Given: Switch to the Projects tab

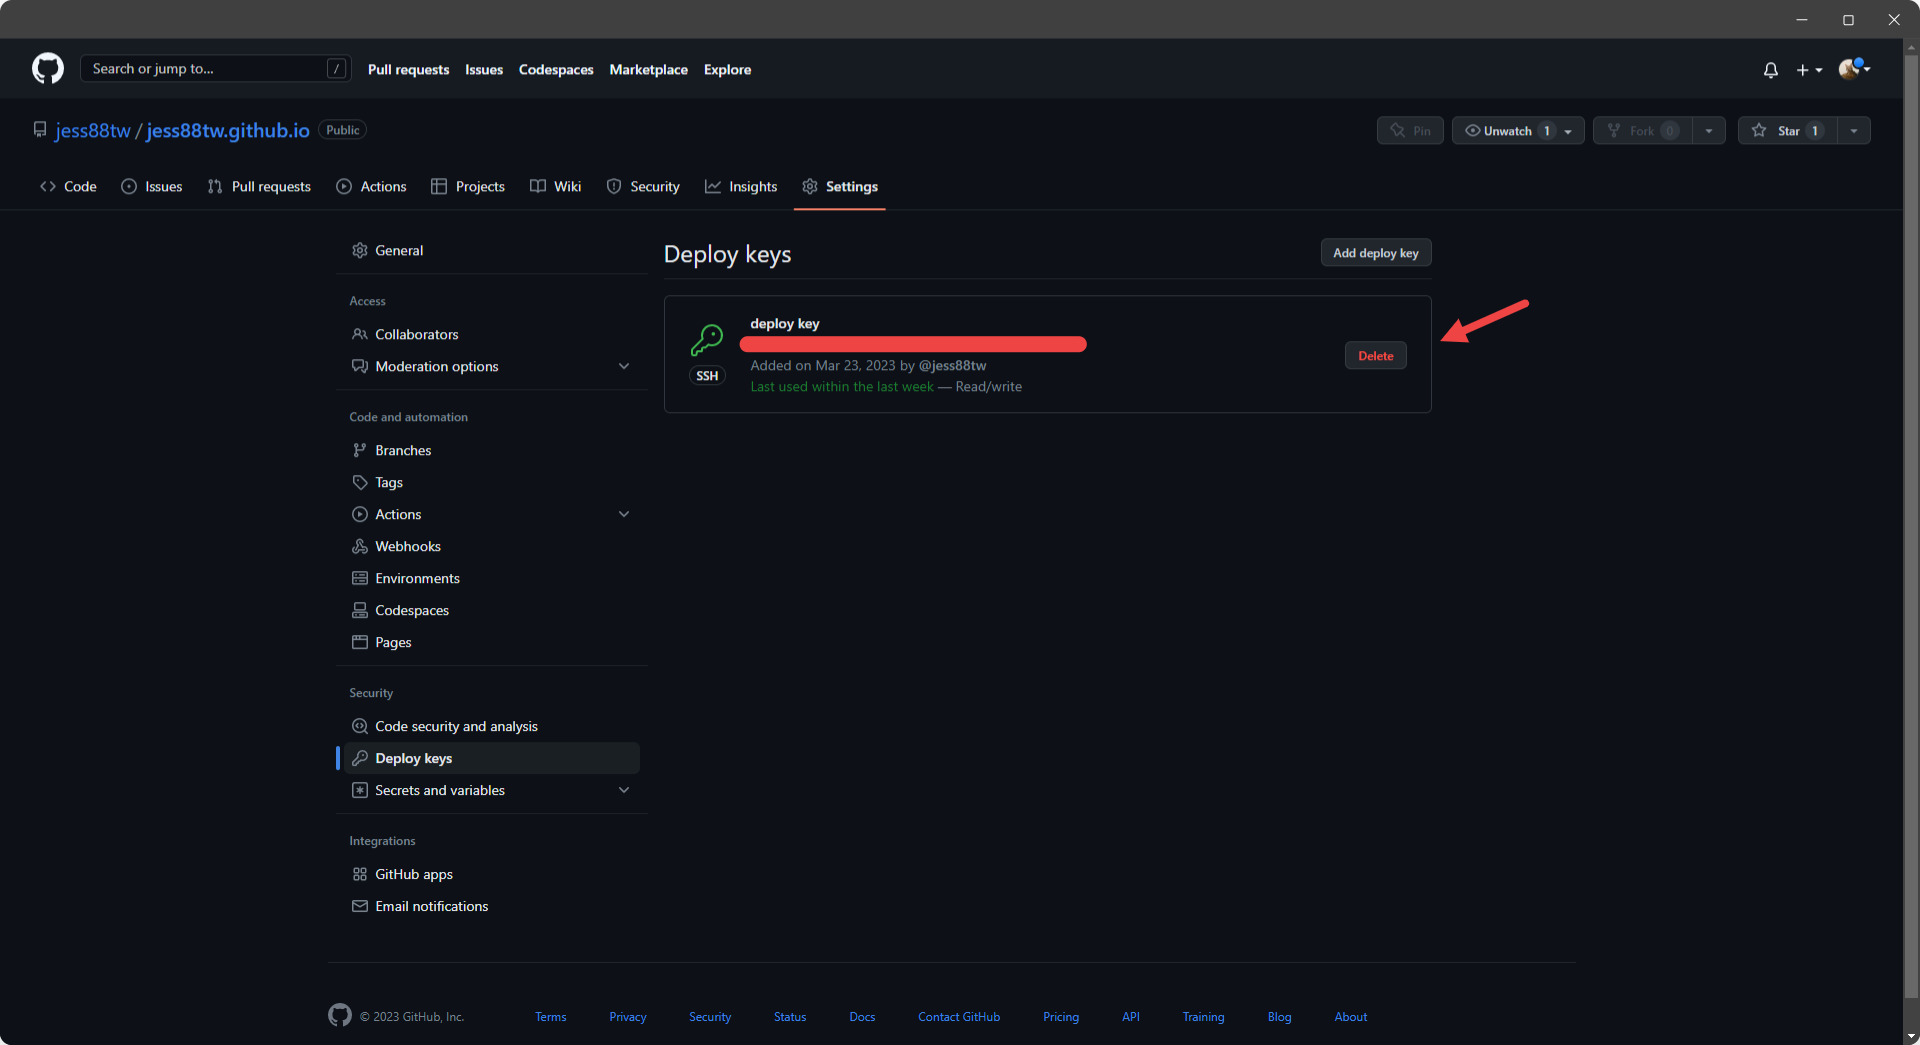Looking at the screenshot, I should [468, 187].
